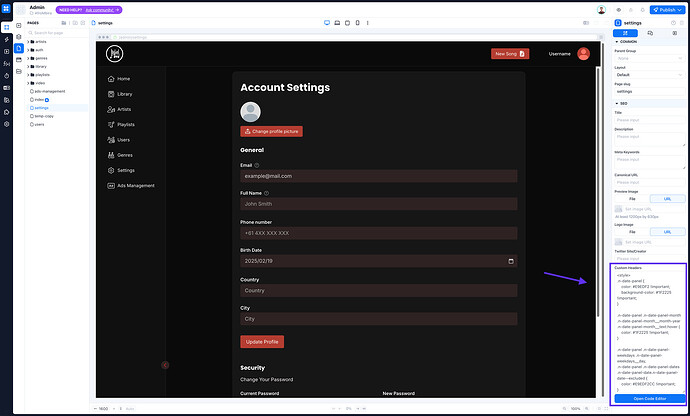Click the default profile picture thumbnail

(x=250, y=112)
